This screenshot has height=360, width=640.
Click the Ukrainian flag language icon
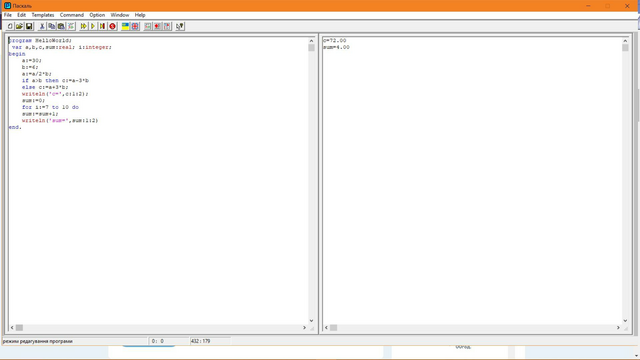(125, 26)
